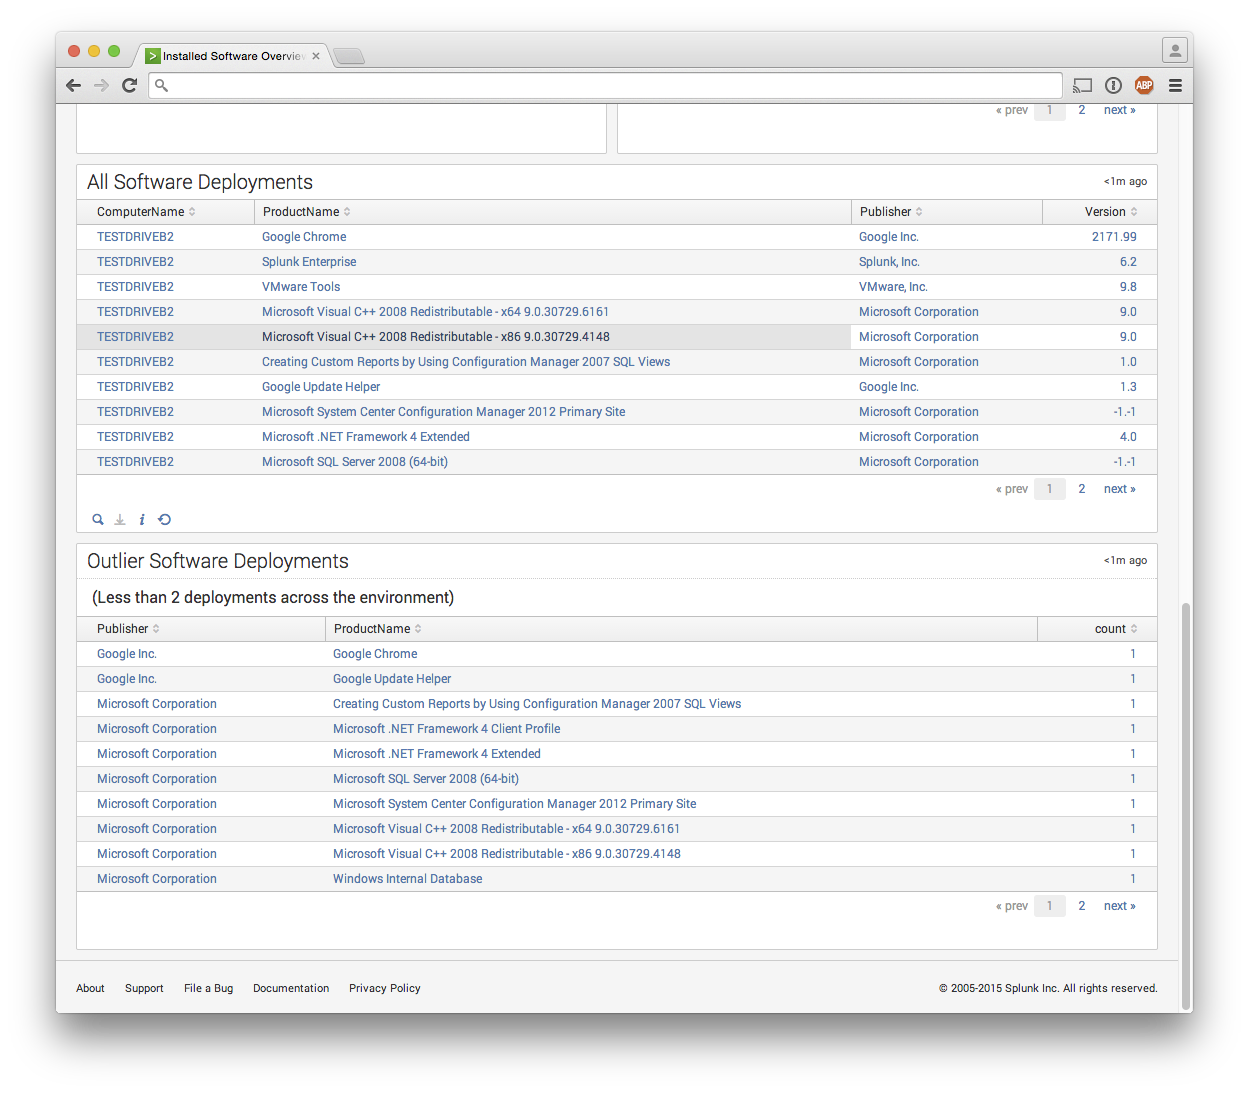This screenshot has width=1249, height=1093.
Task: Click the browser back arrow
Action: (x=73, y=86)
